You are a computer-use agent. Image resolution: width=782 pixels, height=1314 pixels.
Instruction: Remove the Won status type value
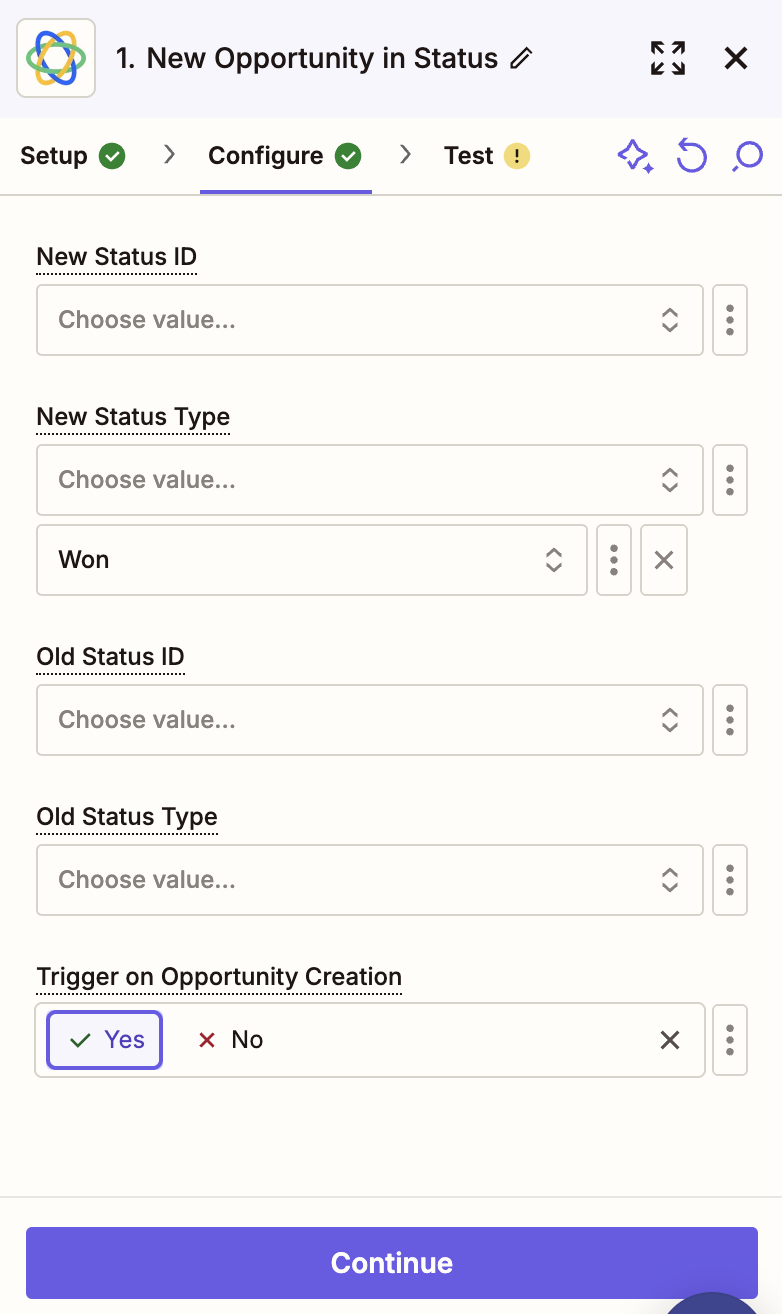pyautogui.click(x=664, y=560)
